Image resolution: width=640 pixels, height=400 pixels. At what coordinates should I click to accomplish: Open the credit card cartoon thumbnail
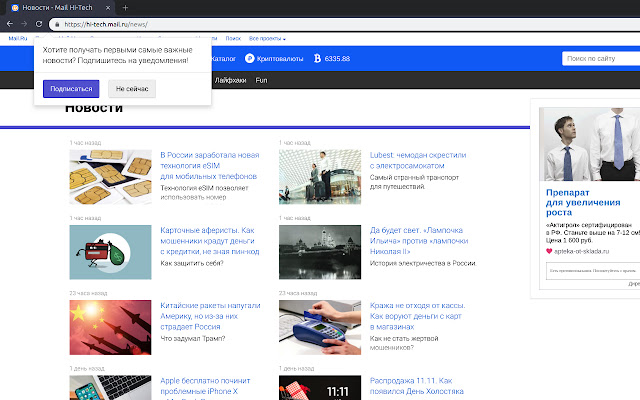(110, 252)
